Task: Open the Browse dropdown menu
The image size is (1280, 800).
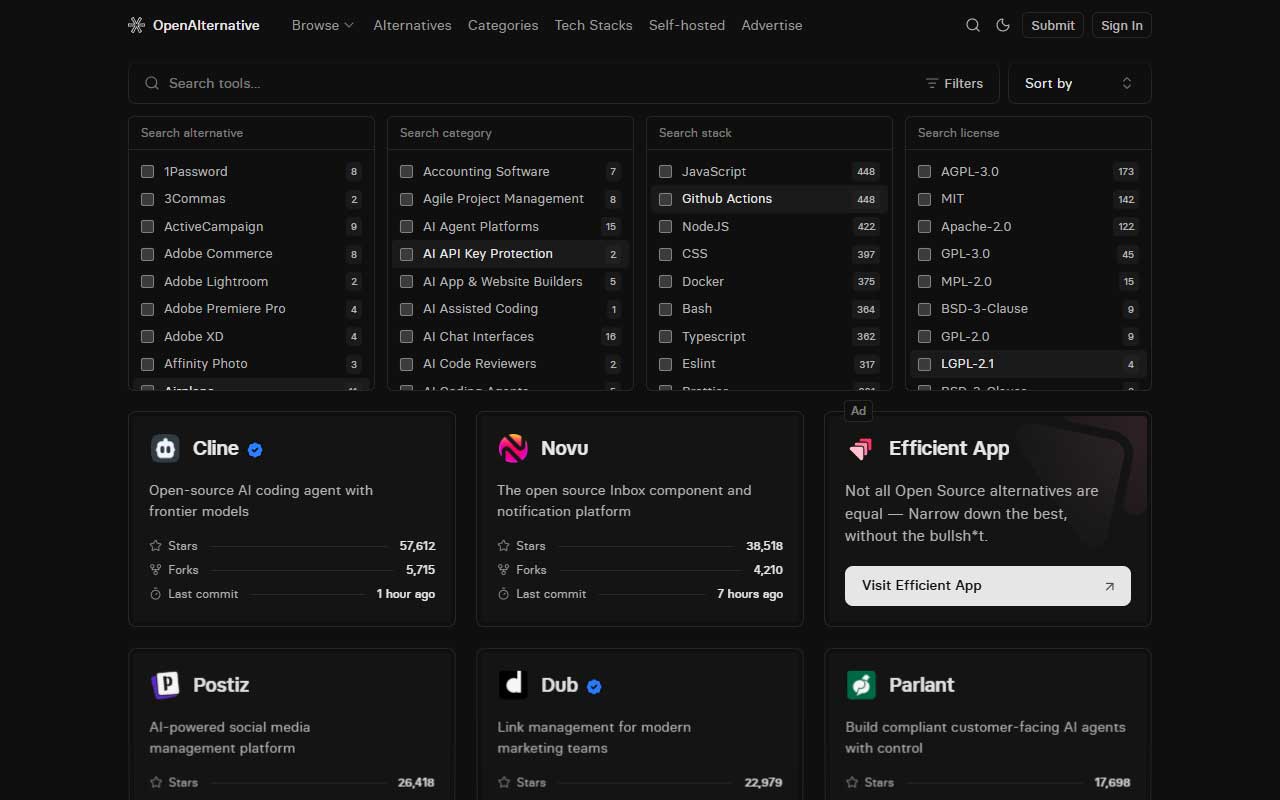Action: click(x=322, y=25)
